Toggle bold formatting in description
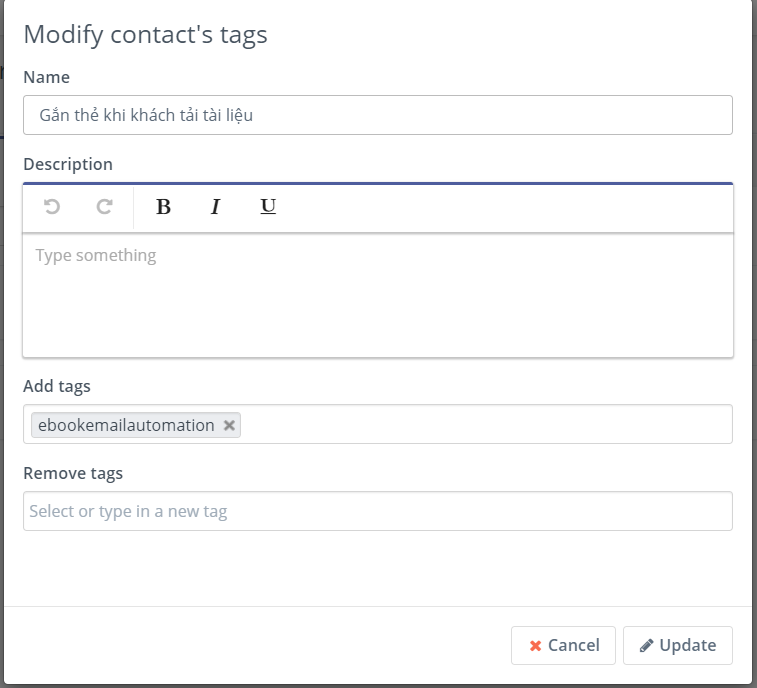 pos(164,207)
